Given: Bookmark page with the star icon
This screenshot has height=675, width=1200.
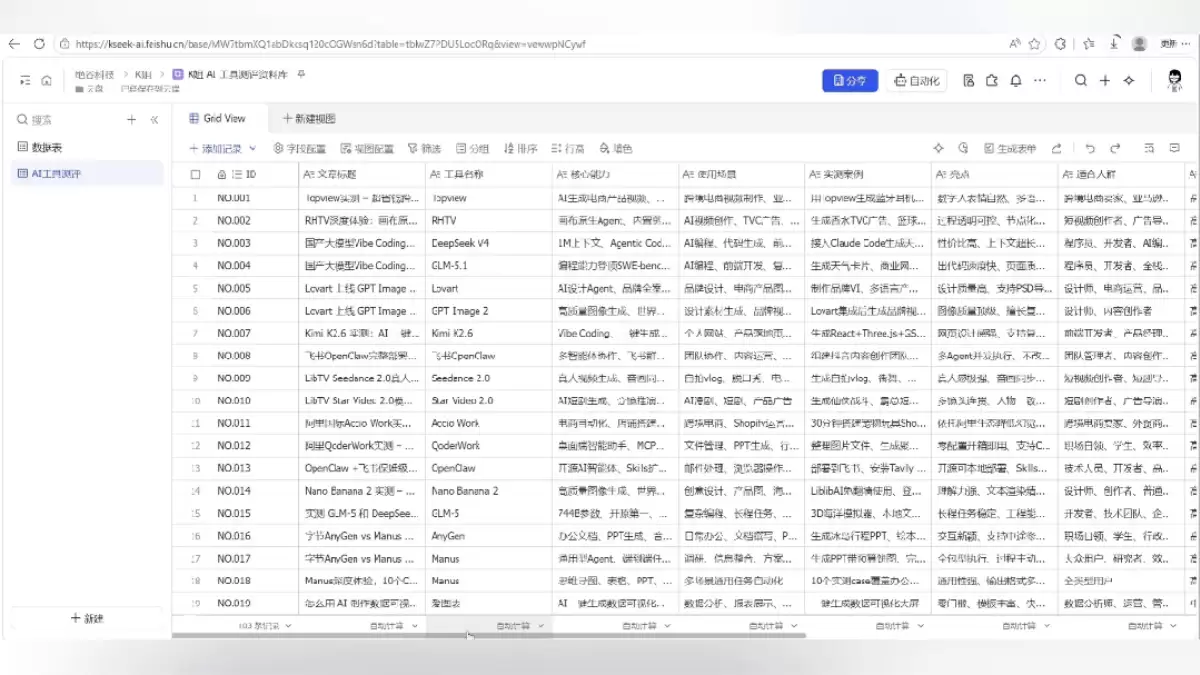Looking at the screenshot, I should pos(1035,44).
